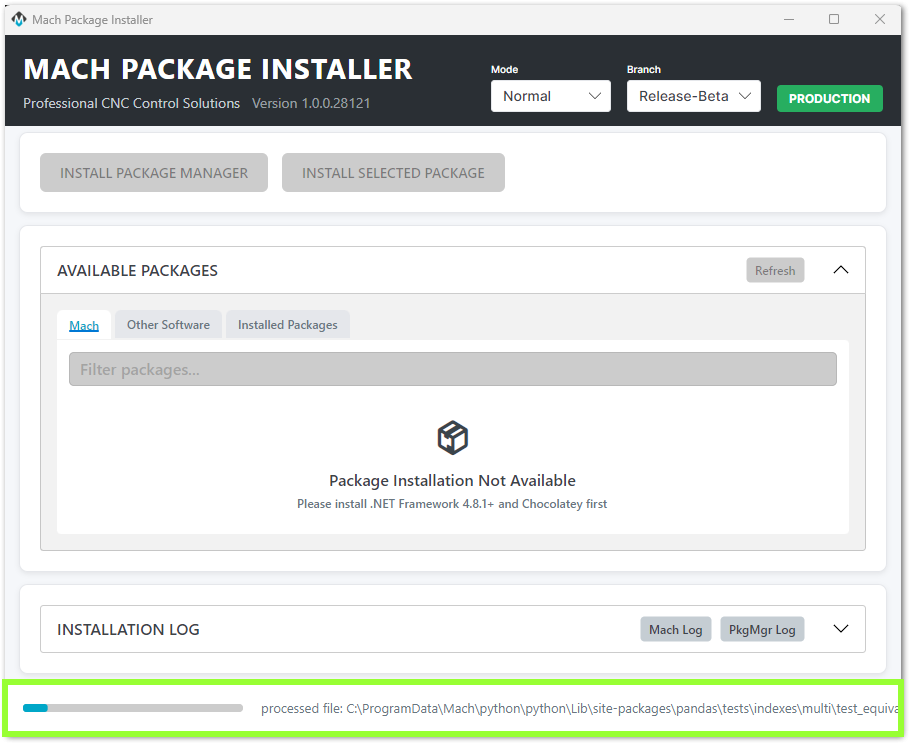Close the Mach Package Installer window
Image resolution: width=910 pixels, height=744 pixels.
click(880, 19)
